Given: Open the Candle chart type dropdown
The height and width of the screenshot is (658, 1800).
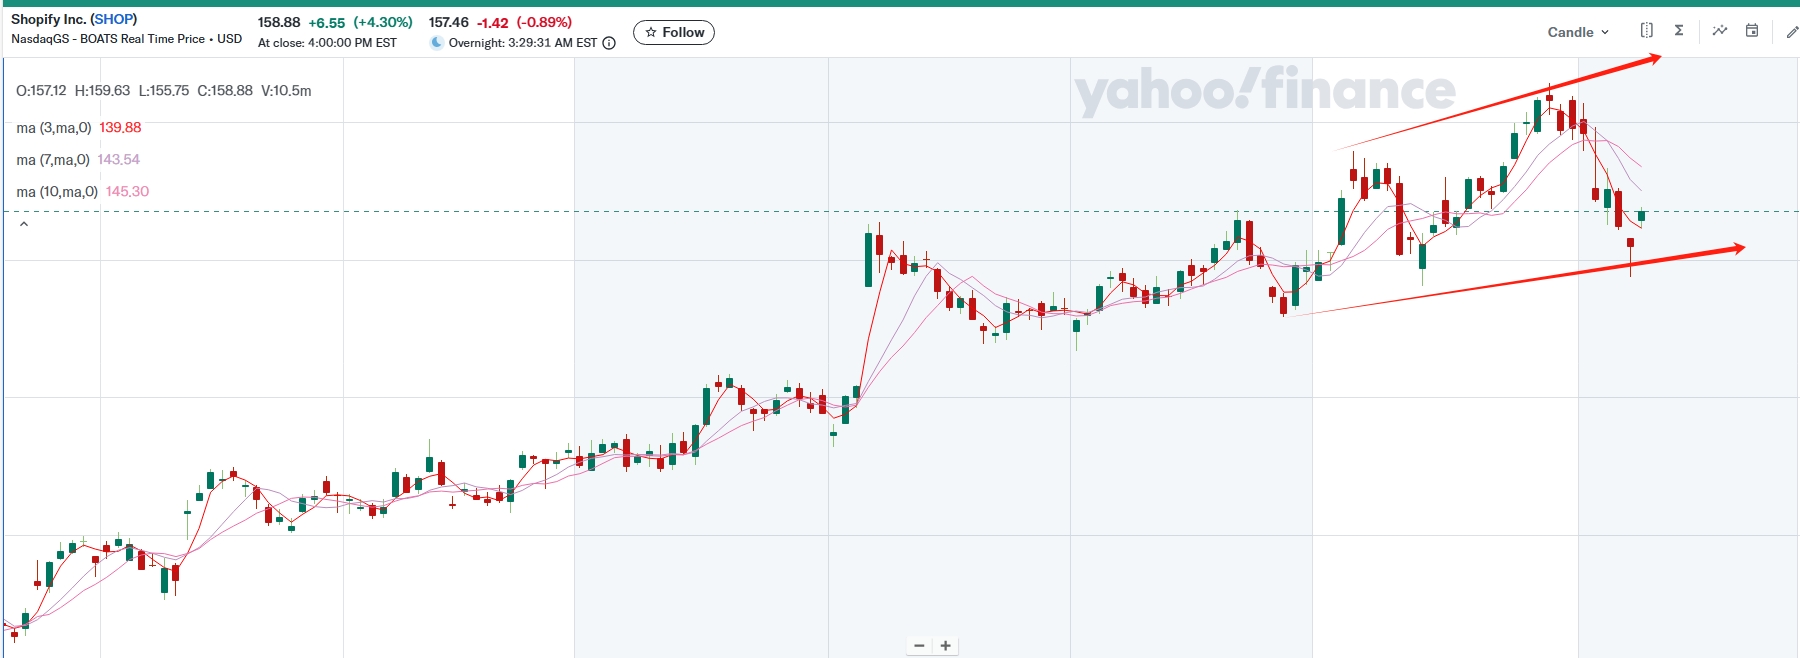Looking at the screenshot, I should (x=1577, y=32).
